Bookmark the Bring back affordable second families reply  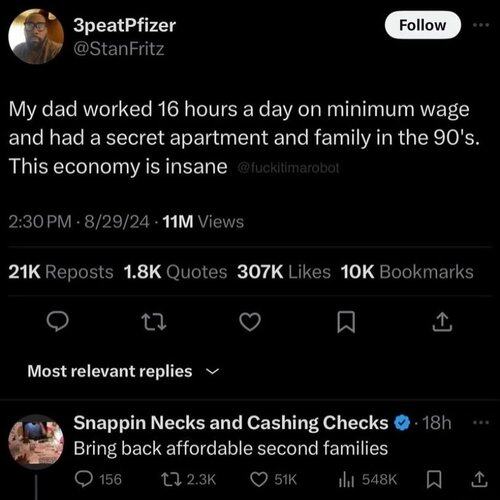[x=434, y=479]
